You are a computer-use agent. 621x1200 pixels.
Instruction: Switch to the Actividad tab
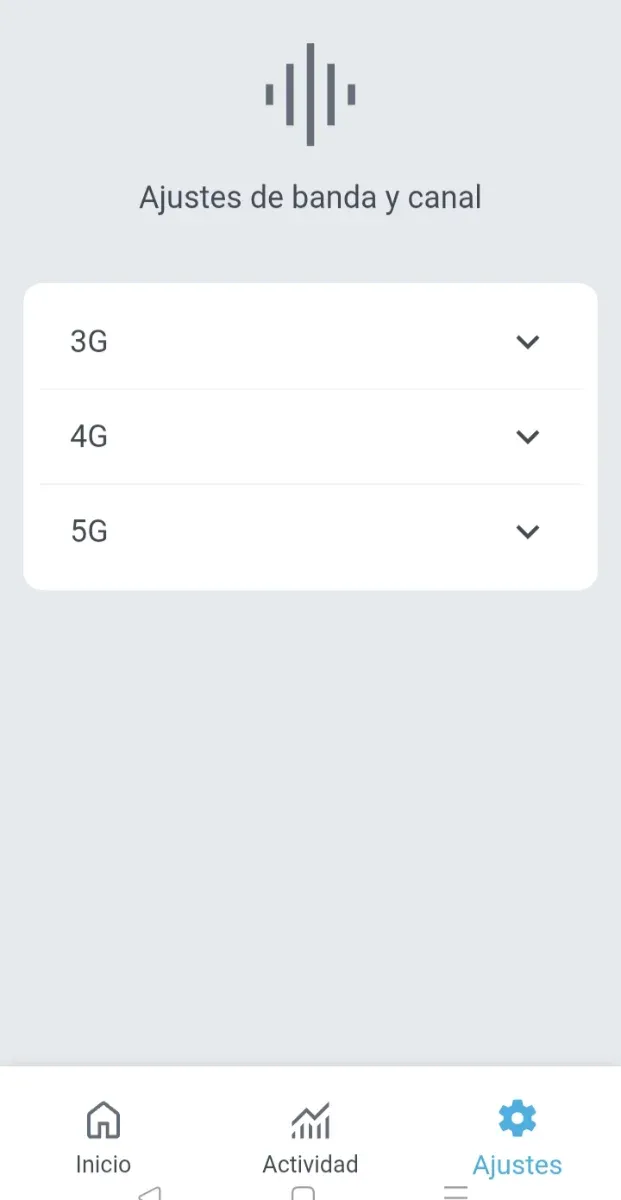[x=310, y=1140]
